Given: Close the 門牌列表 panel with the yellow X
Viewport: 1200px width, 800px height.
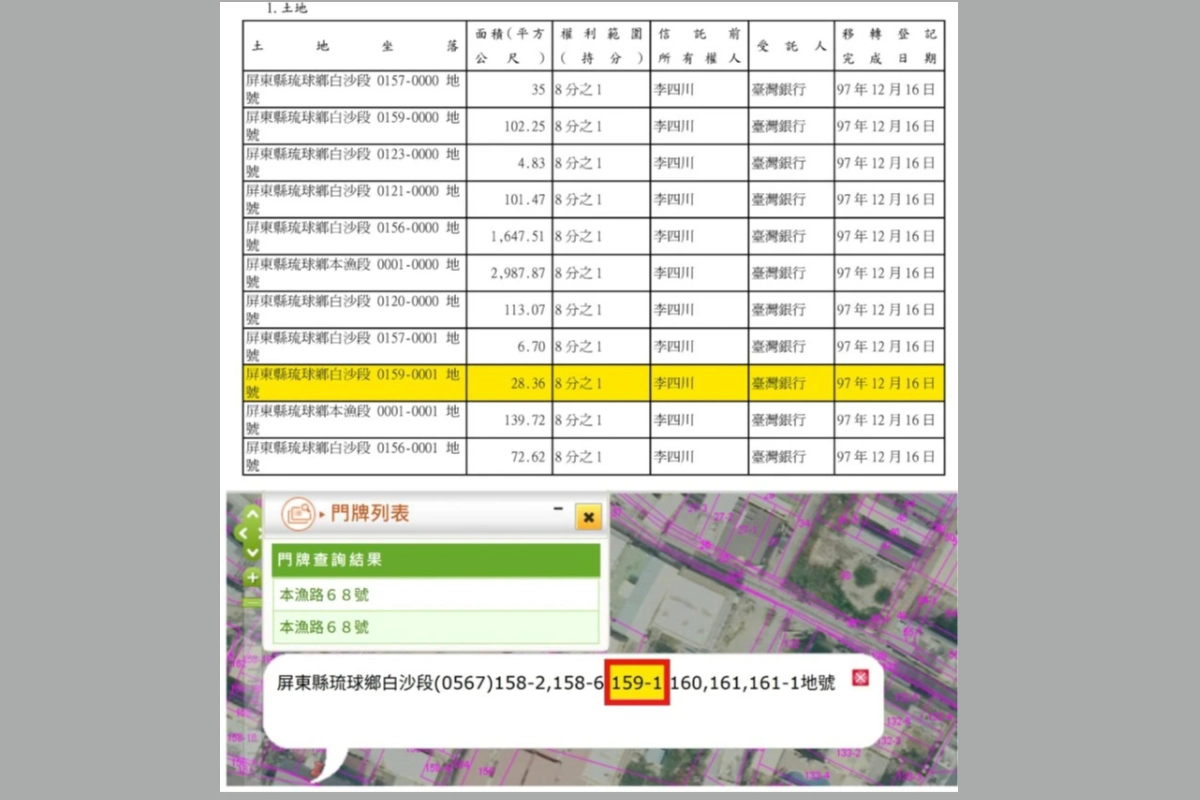Looking at the screenshot, I should point(589,517).
